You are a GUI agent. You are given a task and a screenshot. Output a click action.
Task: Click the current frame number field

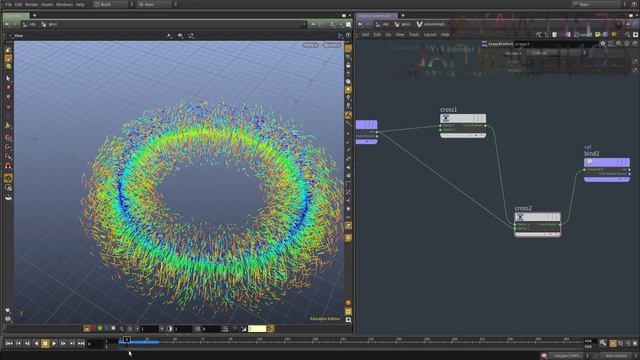click(96, 344)
